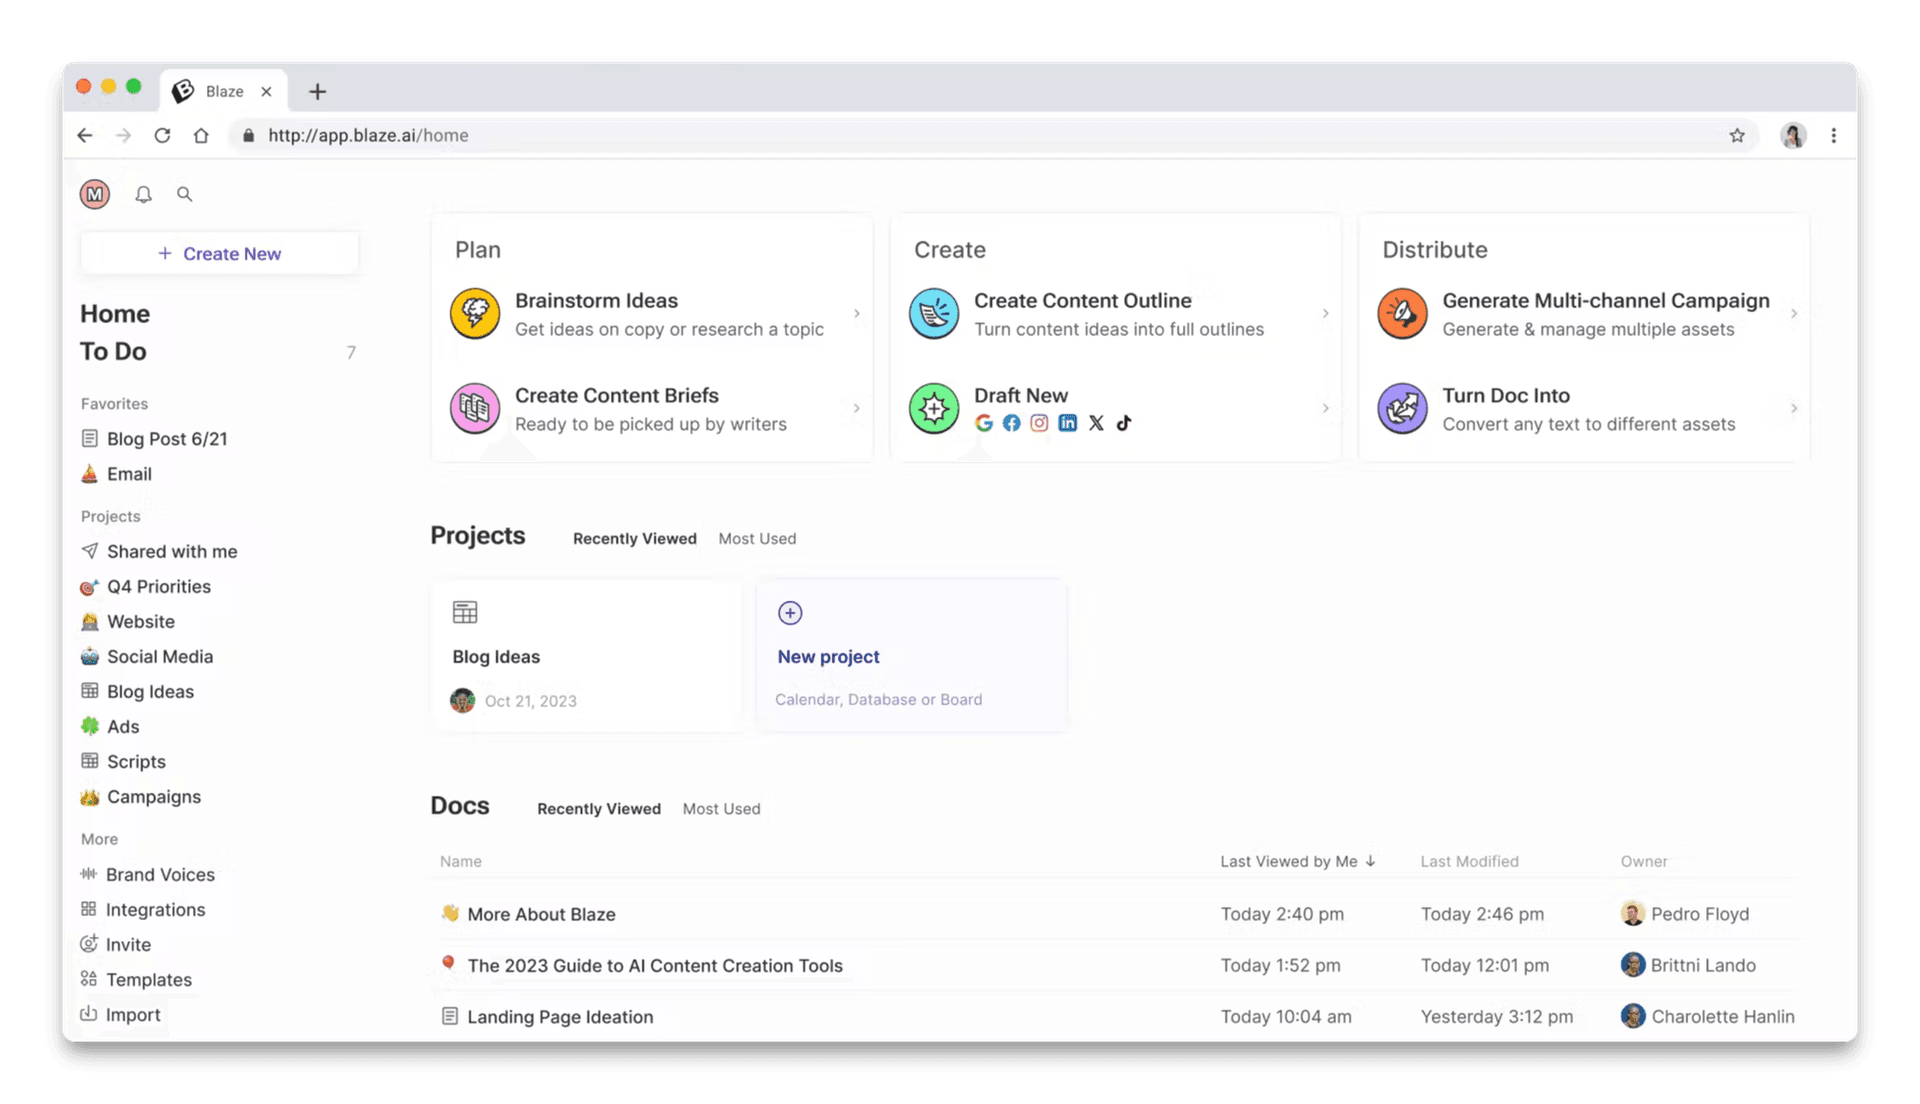The width and height of the screenshot is (1920, 1104).
Task: Choose the TikTok icon under Draft New
Action: [1124, 423]
